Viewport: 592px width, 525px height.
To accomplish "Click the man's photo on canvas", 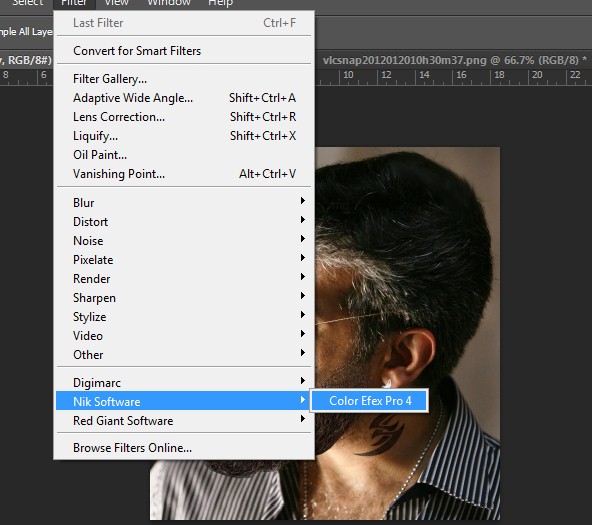I will 408,332.
